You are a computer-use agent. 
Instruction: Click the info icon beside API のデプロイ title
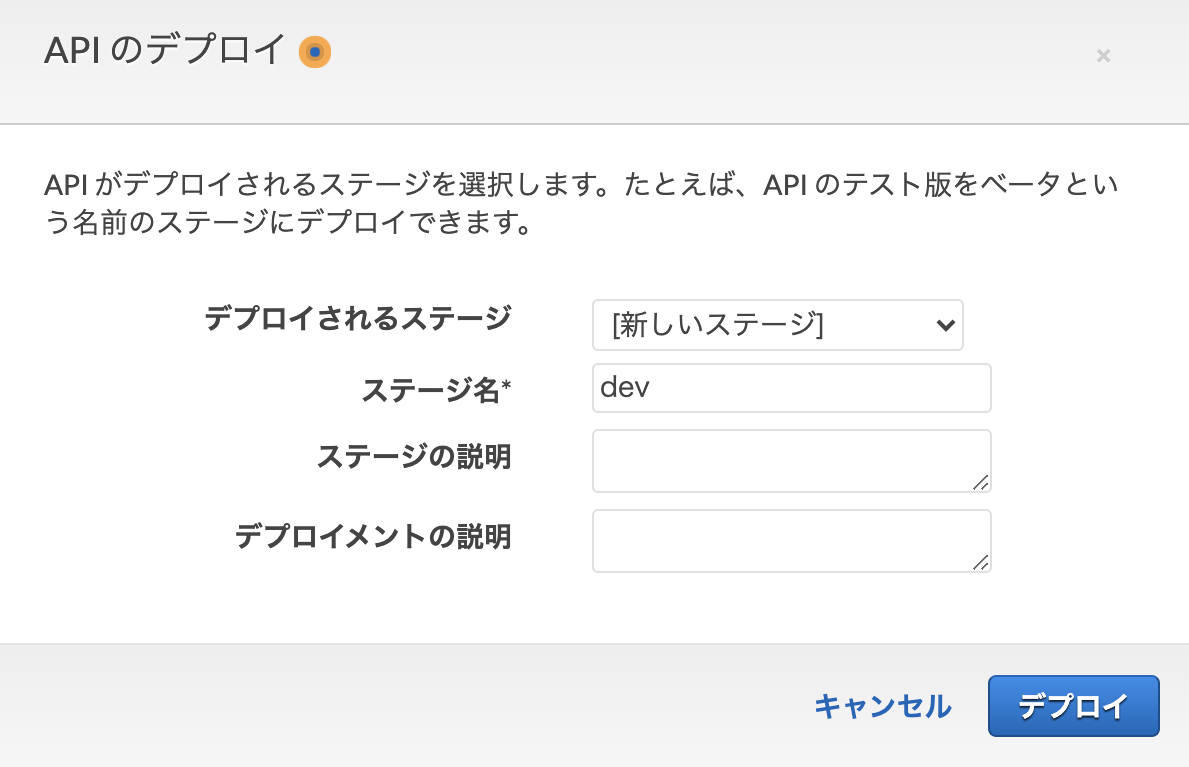coord(316,51)
